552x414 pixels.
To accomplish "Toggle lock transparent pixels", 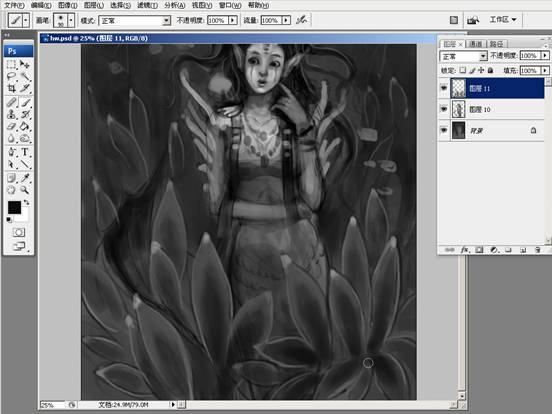I will click(x=463, y=70).
